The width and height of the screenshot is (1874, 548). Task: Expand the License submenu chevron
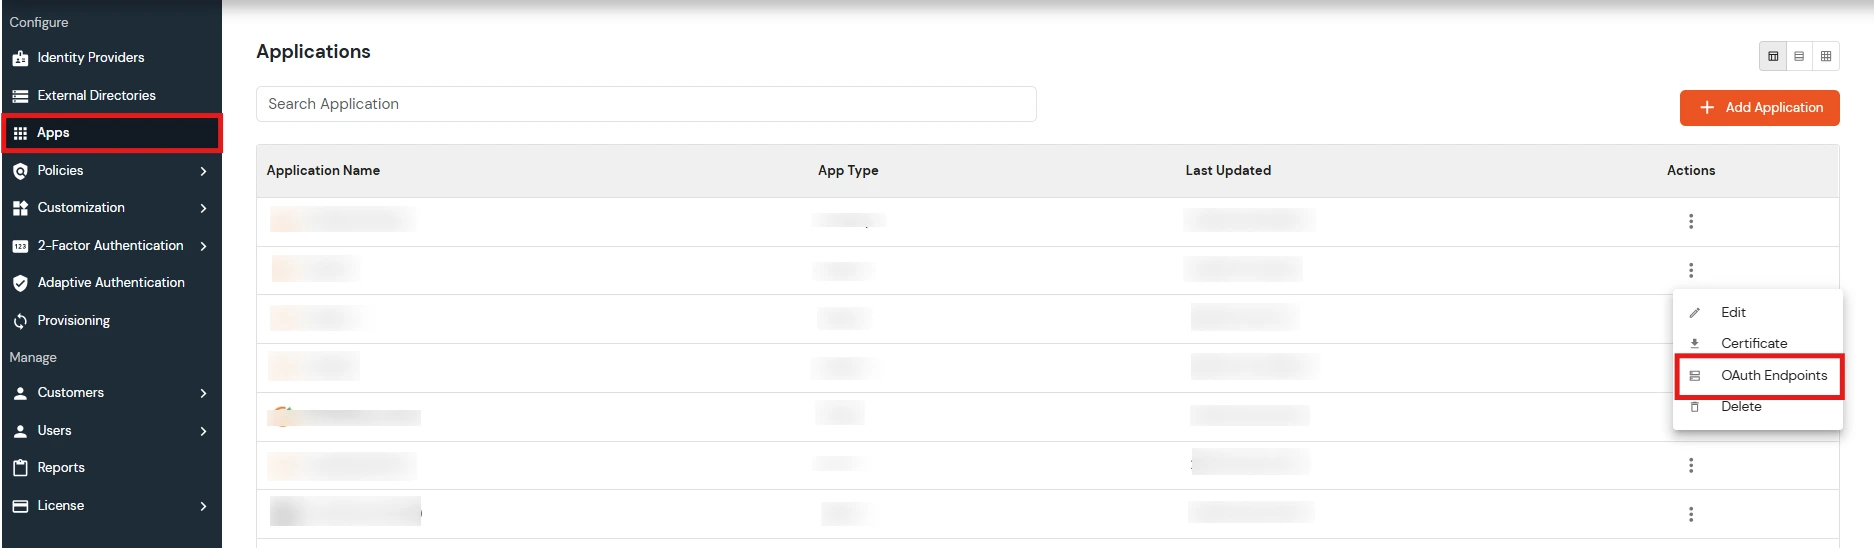tap(203, 506)
